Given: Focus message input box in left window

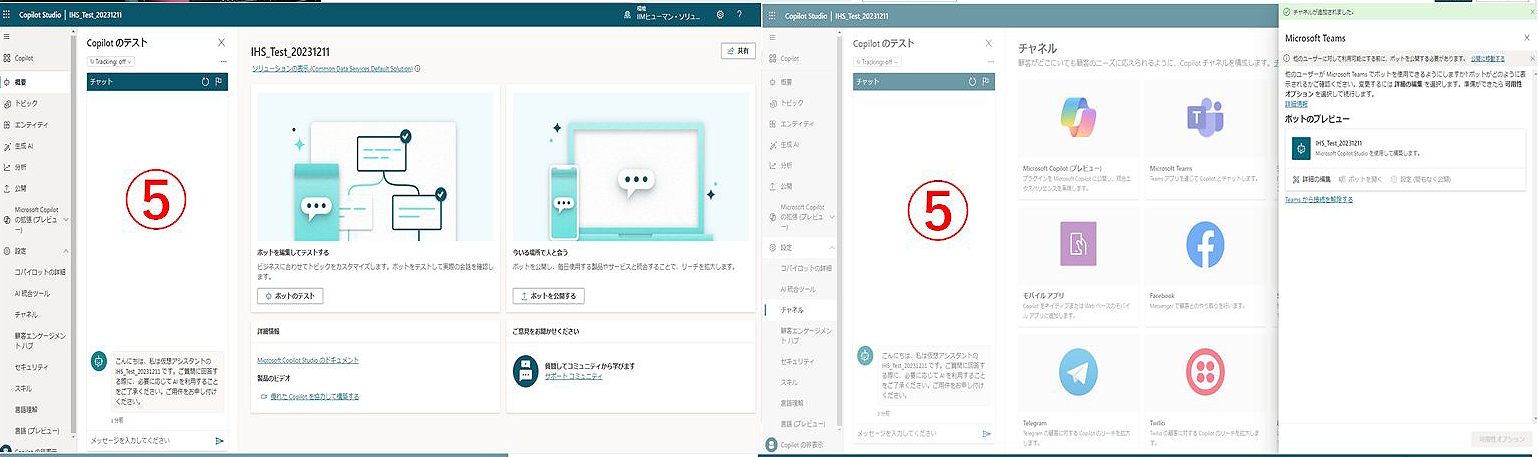Looking at the screenshot, I should pos(150,440).
